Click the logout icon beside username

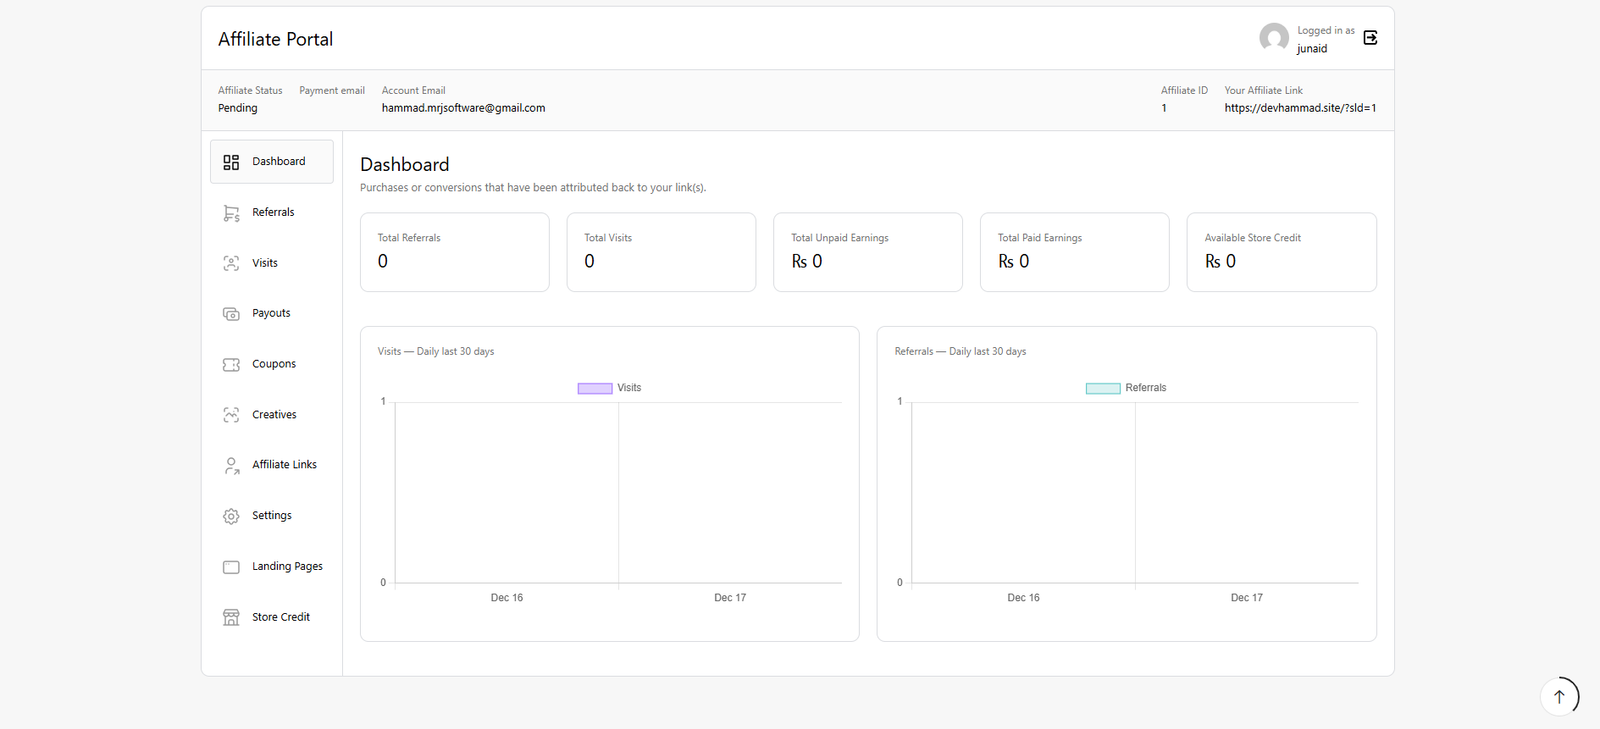click(1370, 38)
